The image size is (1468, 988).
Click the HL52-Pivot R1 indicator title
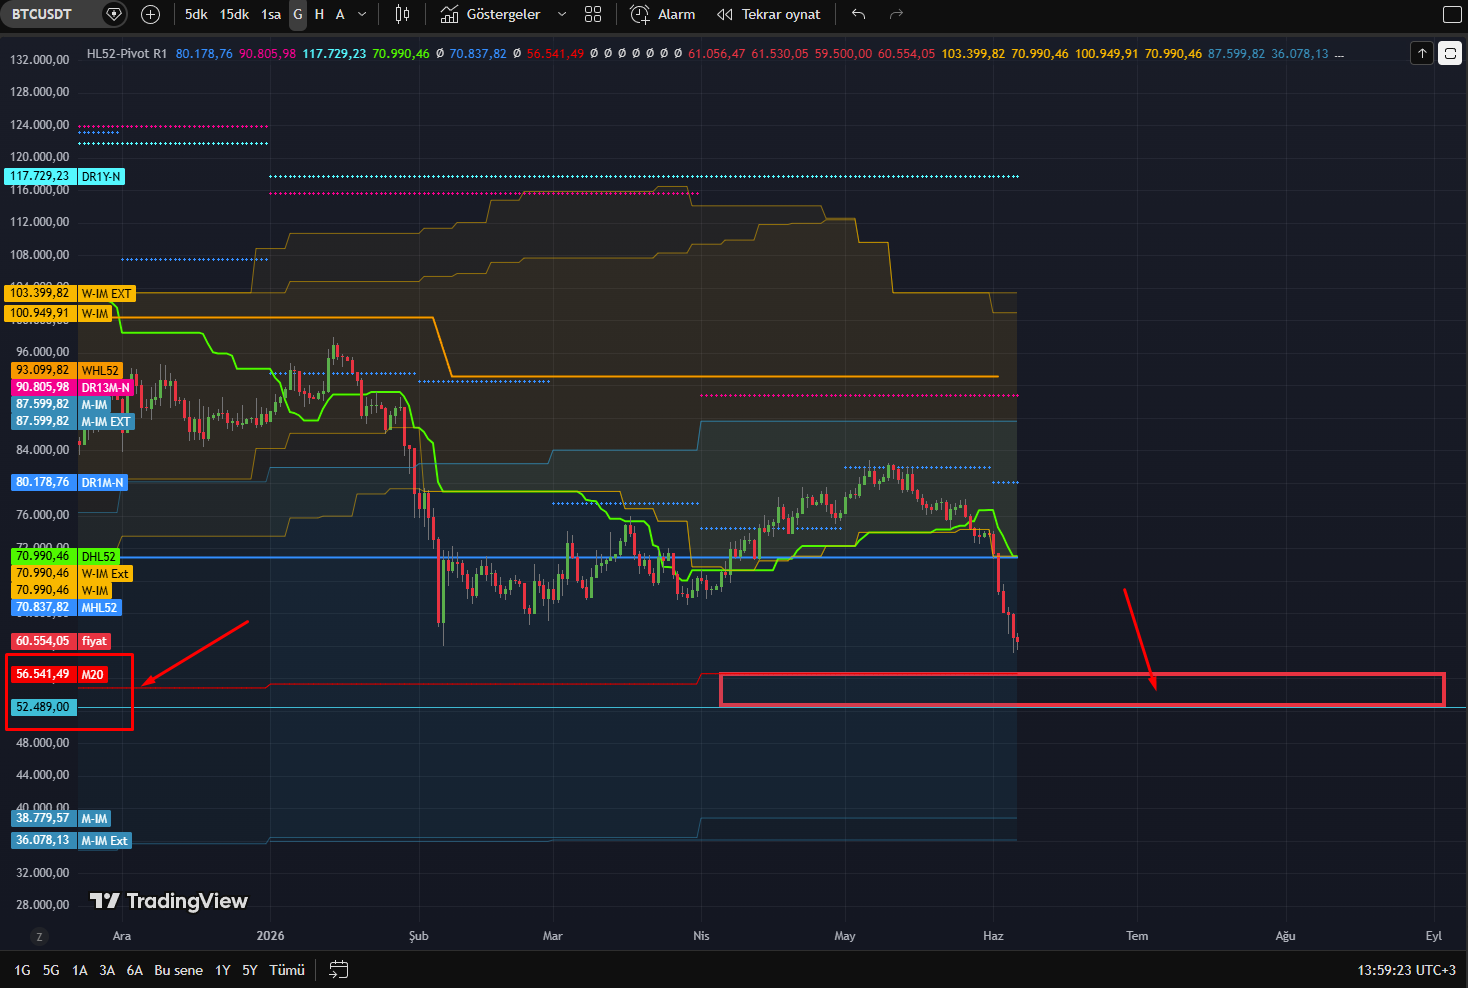(127, 54)
